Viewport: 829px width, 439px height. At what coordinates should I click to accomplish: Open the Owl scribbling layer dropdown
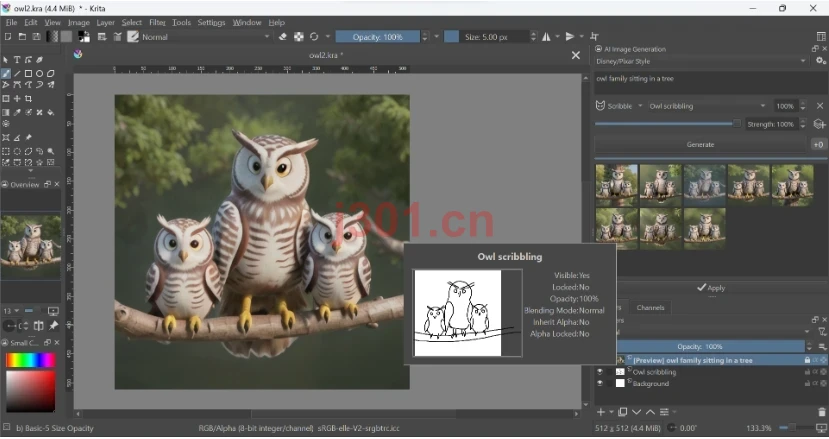pos(707,106)
